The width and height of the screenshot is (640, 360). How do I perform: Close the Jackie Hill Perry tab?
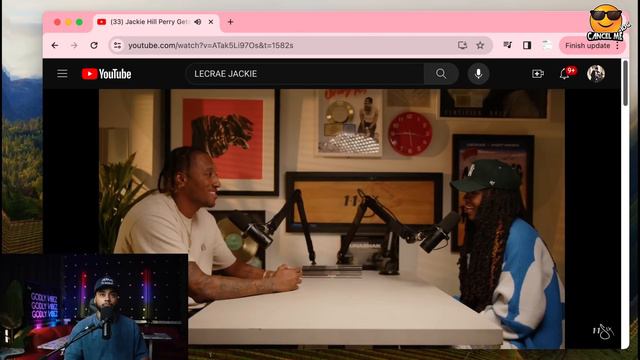pyautogui.click(x=211, y=22)
